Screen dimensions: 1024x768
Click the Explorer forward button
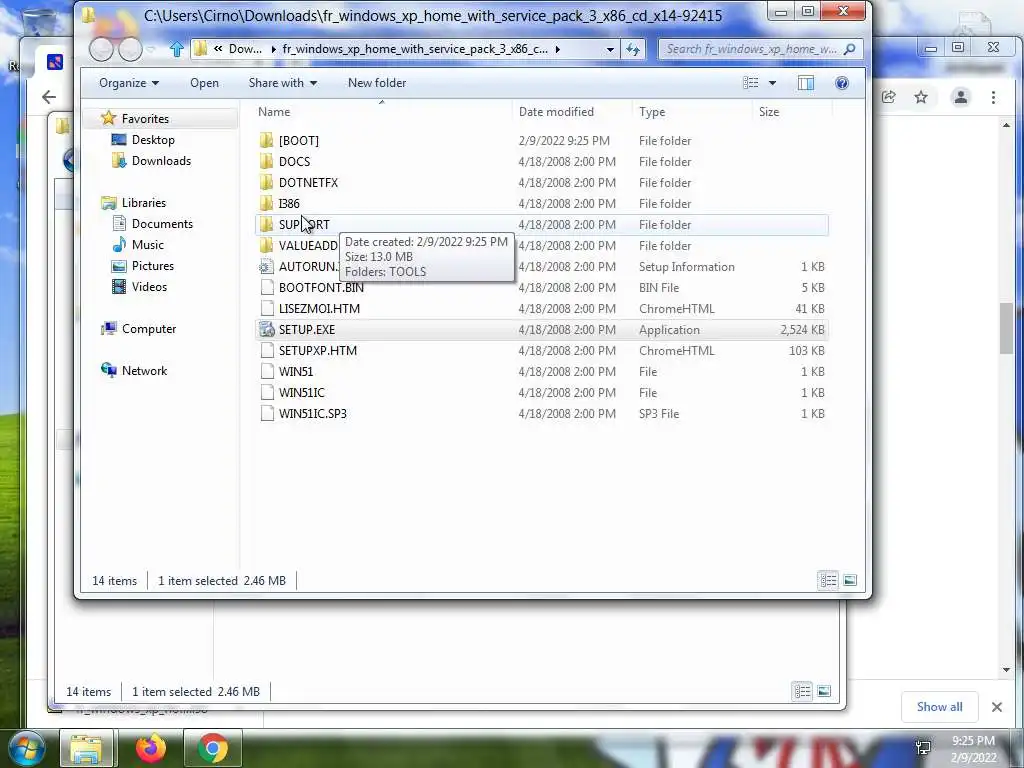click(130, 50)
